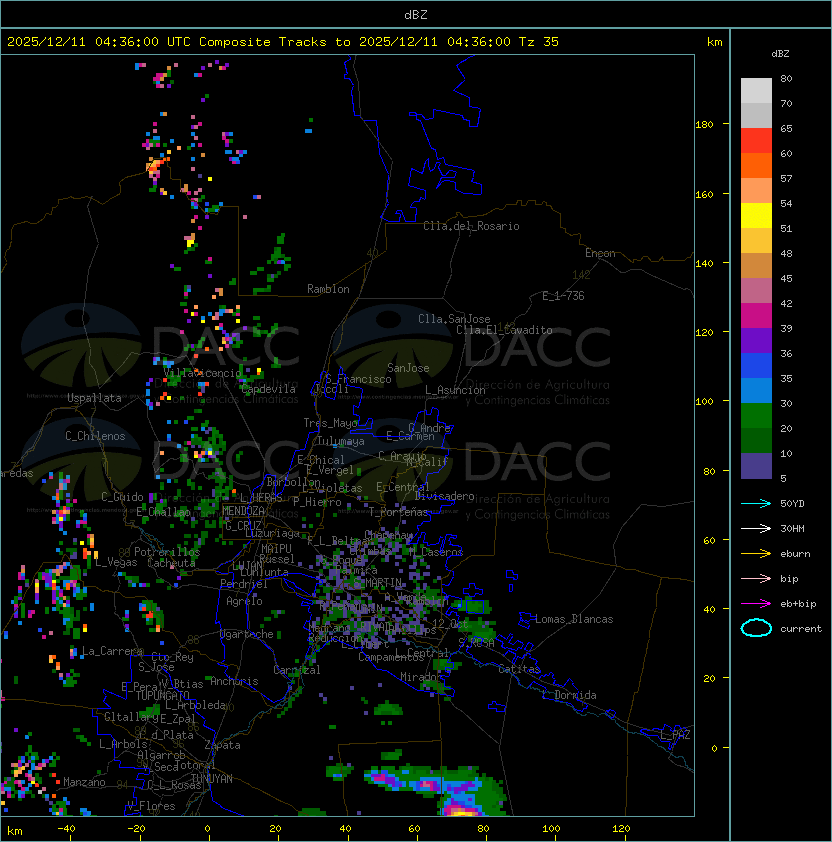Select the bright yellow 54 dBZ legend swatch
This screenshot has height=842, width=832.
(756, 215)
